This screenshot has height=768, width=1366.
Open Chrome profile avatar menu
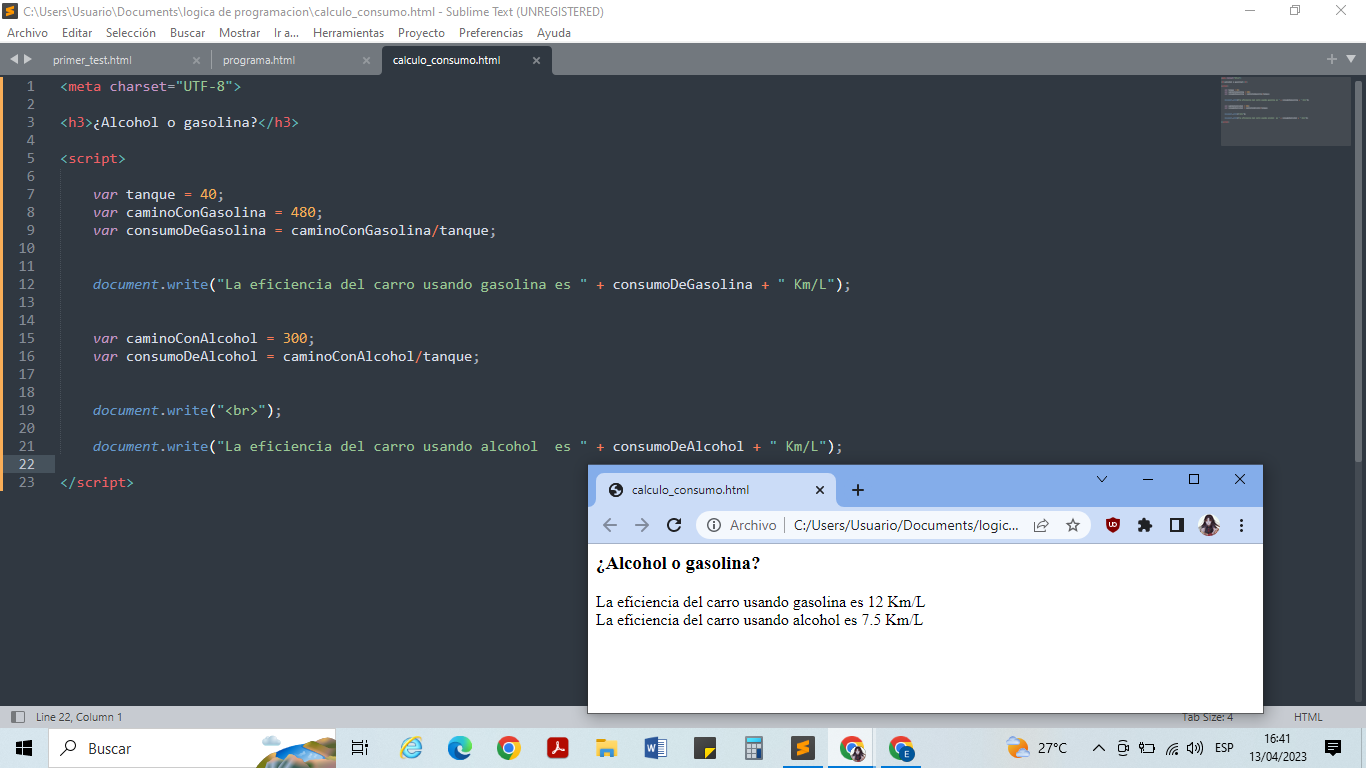tap(1209, 525)
